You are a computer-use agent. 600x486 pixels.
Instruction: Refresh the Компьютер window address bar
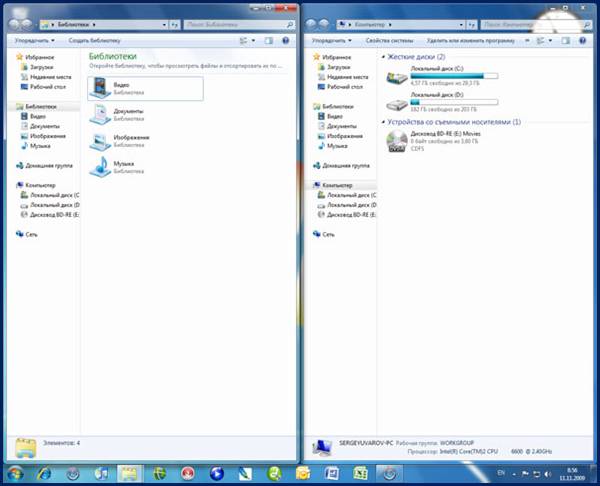[x=472, y=24]
